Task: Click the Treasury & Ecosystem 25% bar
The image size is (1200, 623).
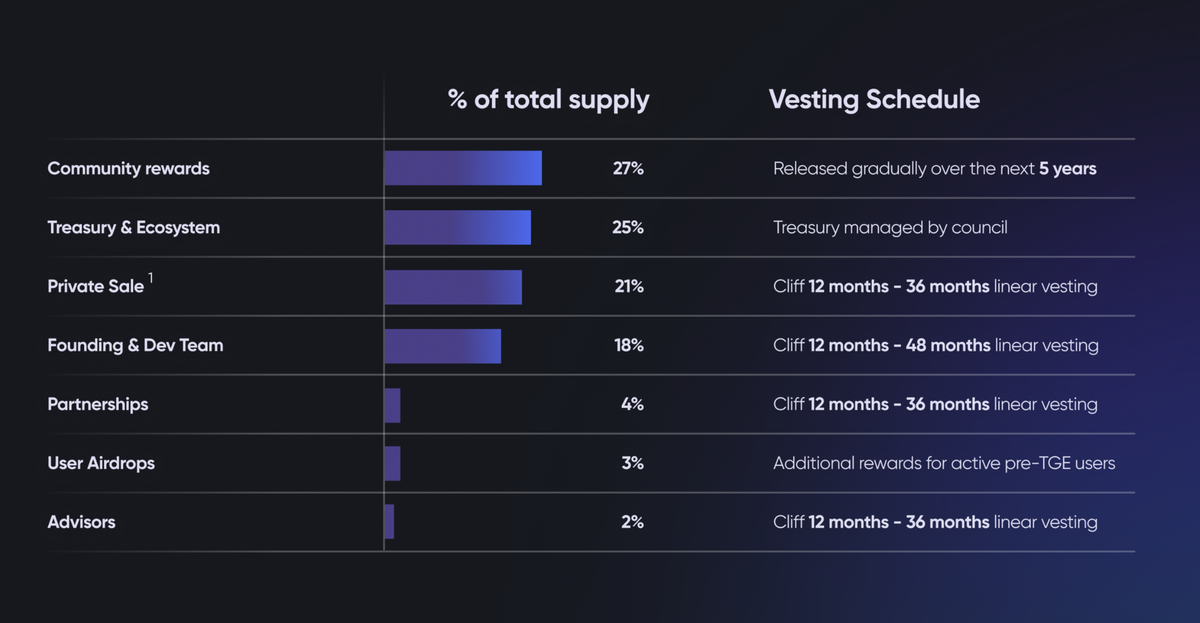Action: [457, 227]
